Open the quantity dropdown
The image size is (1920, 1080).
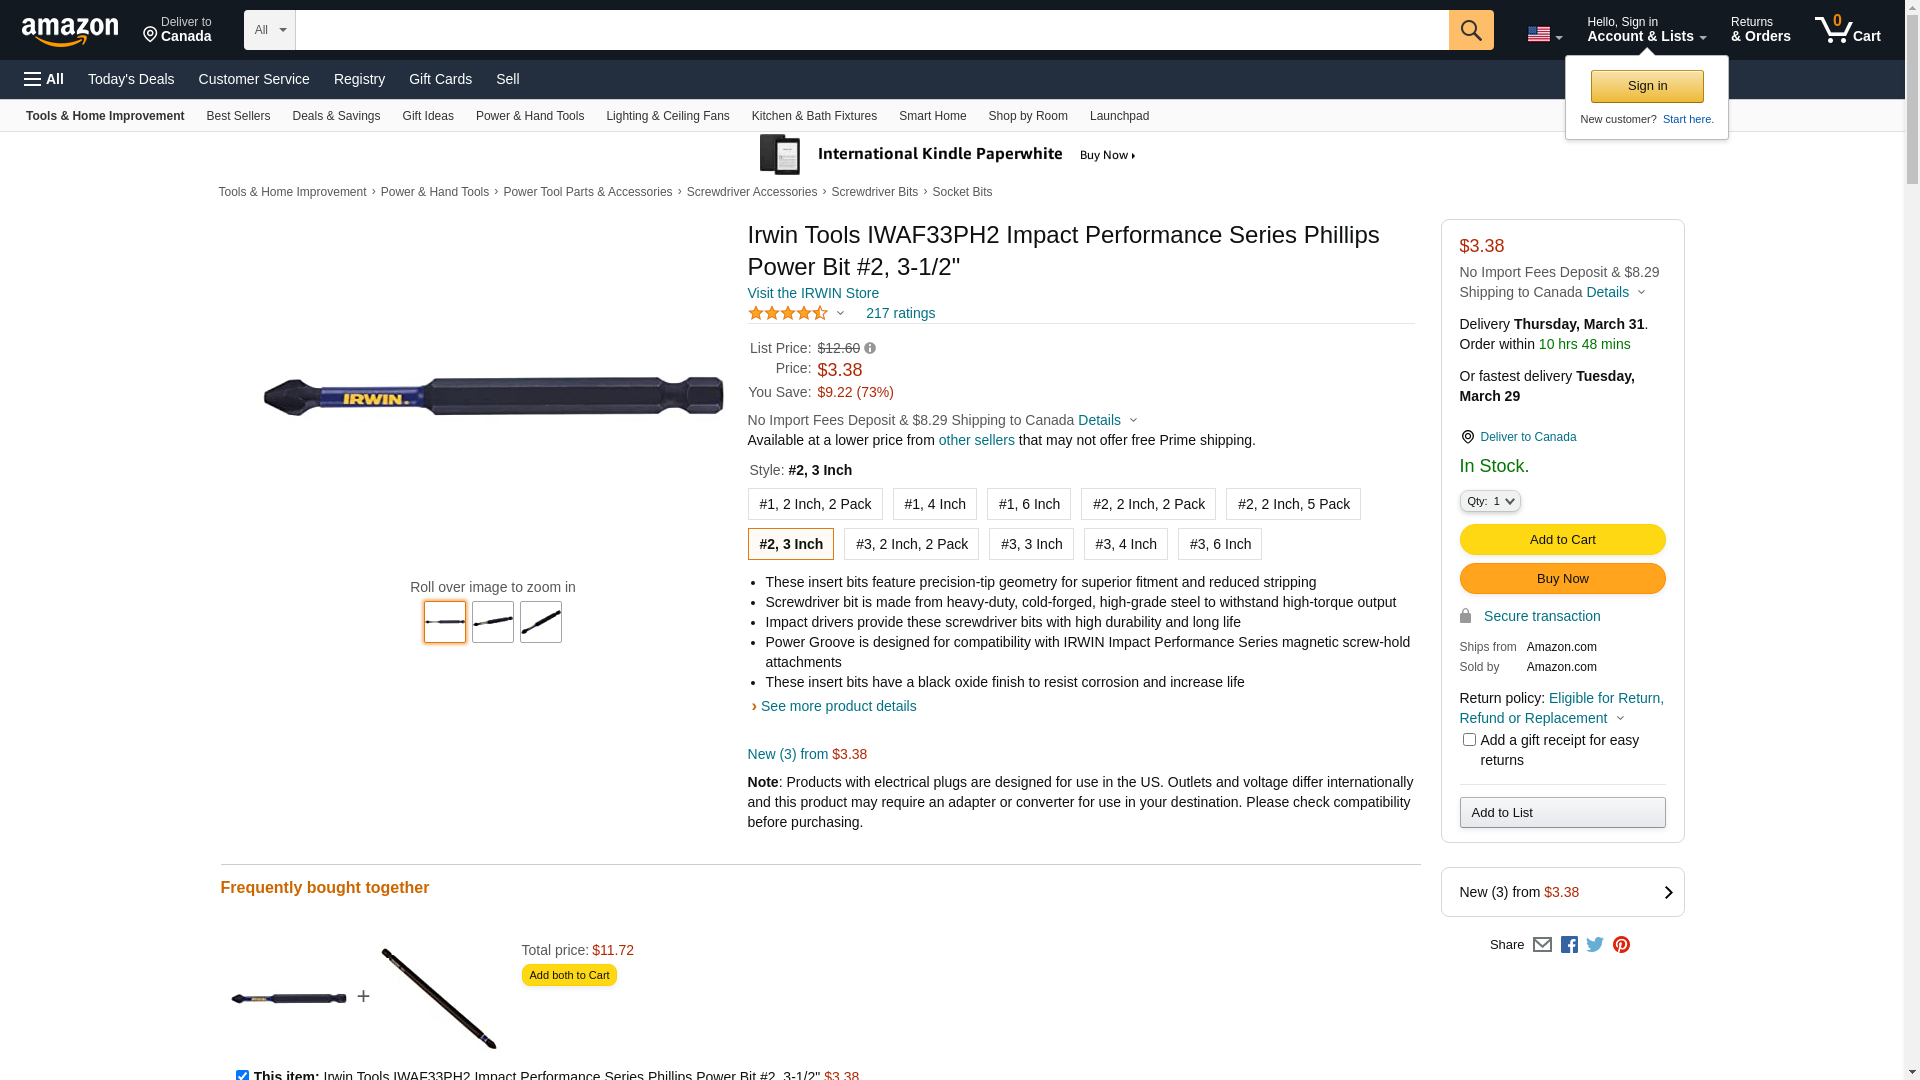(x=1489, y=501)
